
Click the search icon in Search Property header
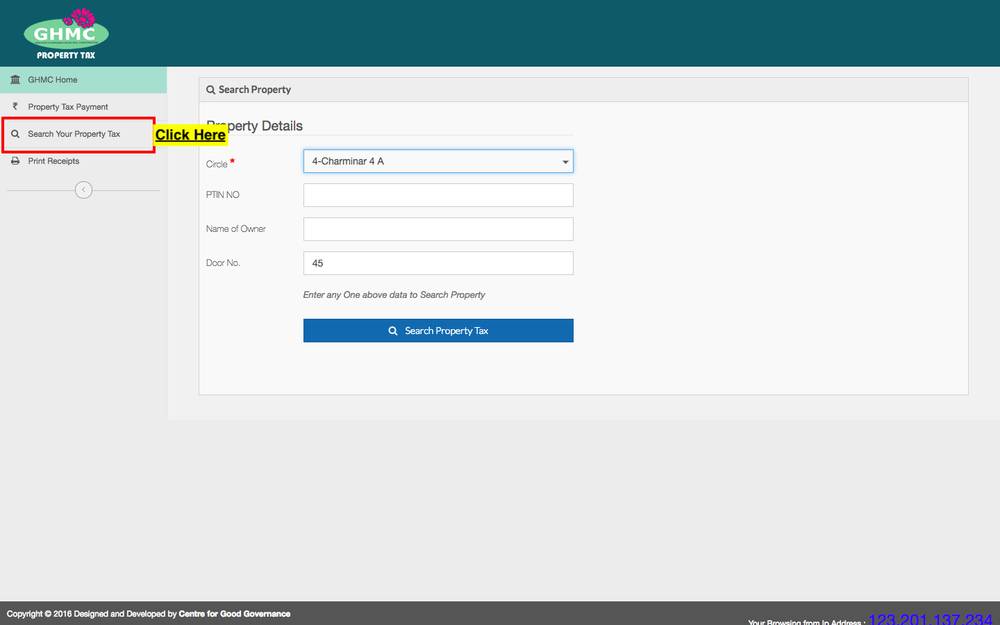pos(210,89)
